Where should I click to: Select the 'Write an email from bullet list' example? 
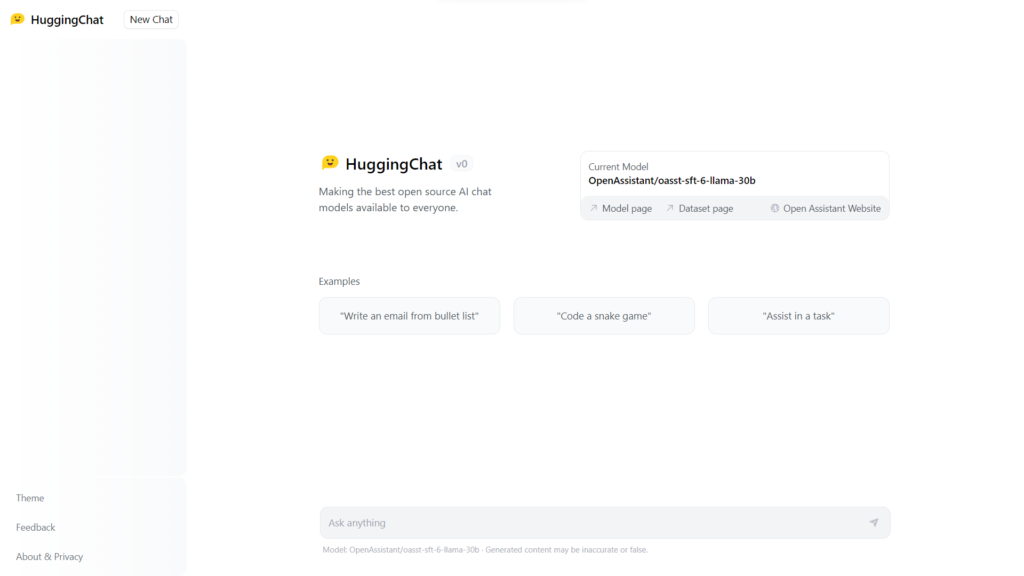click(x=409, y=315)
